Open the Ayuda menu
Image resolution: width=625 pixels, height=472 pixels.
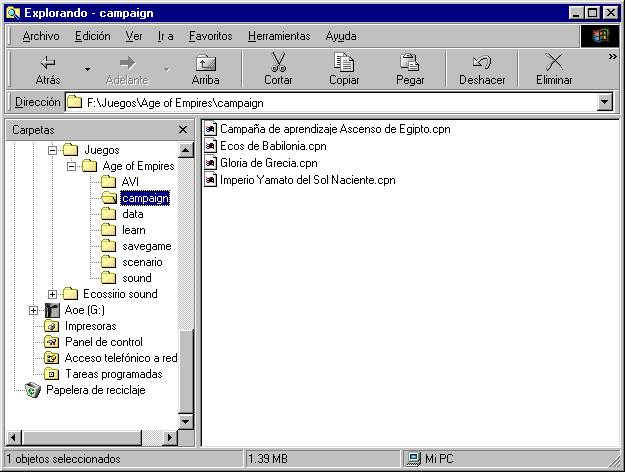click(x=341, y=36)
